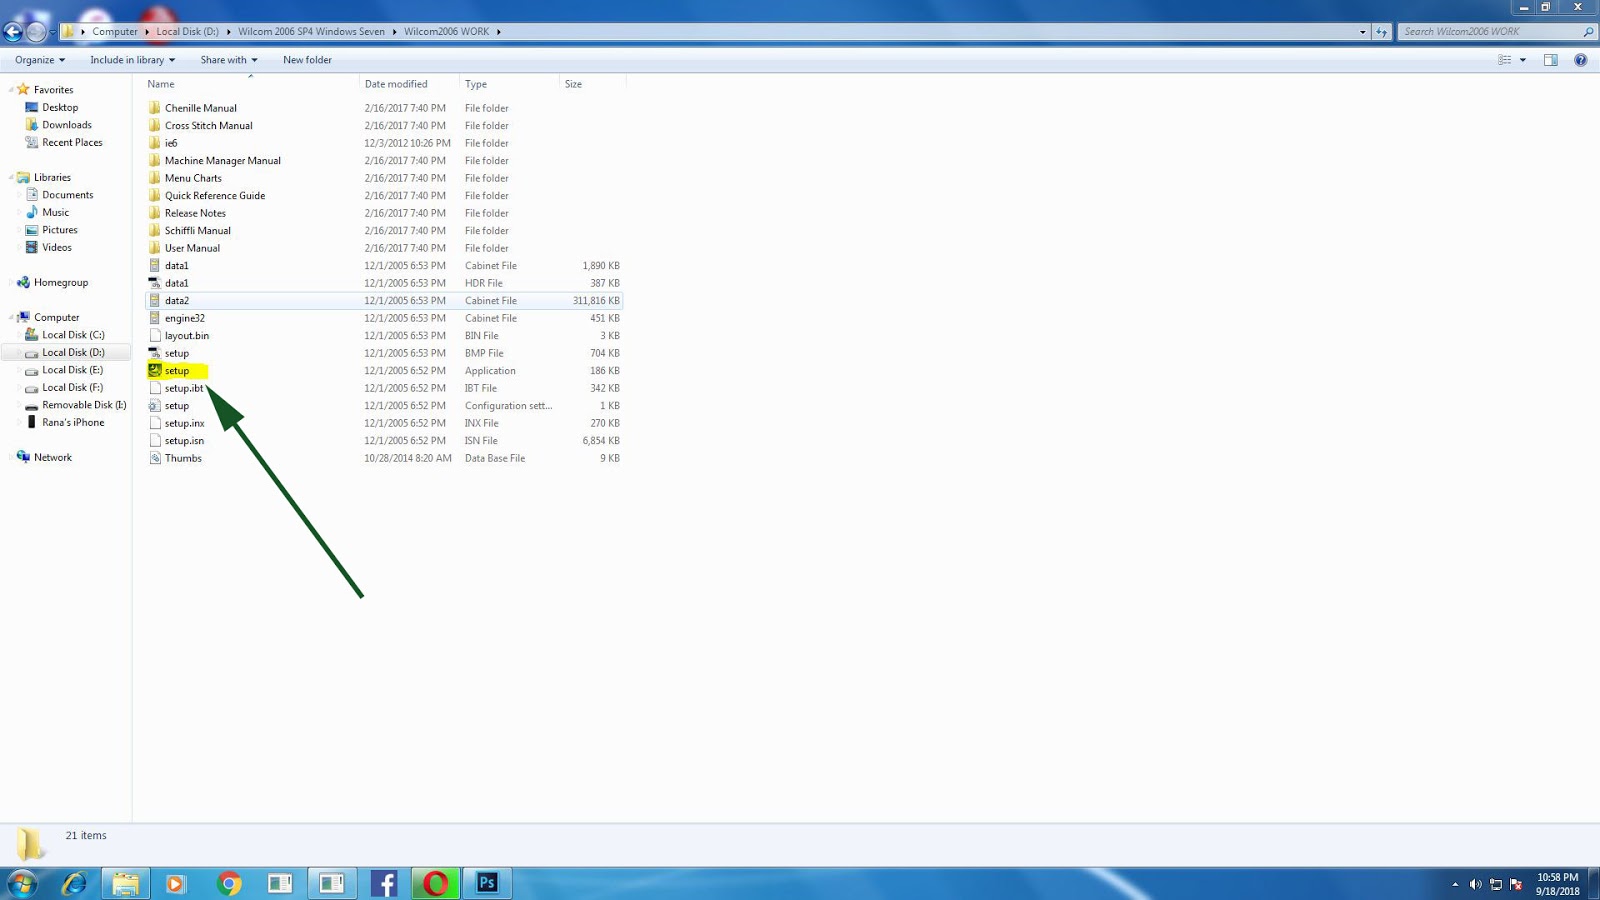Select the setup BMP File icon
Viewport: 1600px width, 900px height.
point(155,353)
